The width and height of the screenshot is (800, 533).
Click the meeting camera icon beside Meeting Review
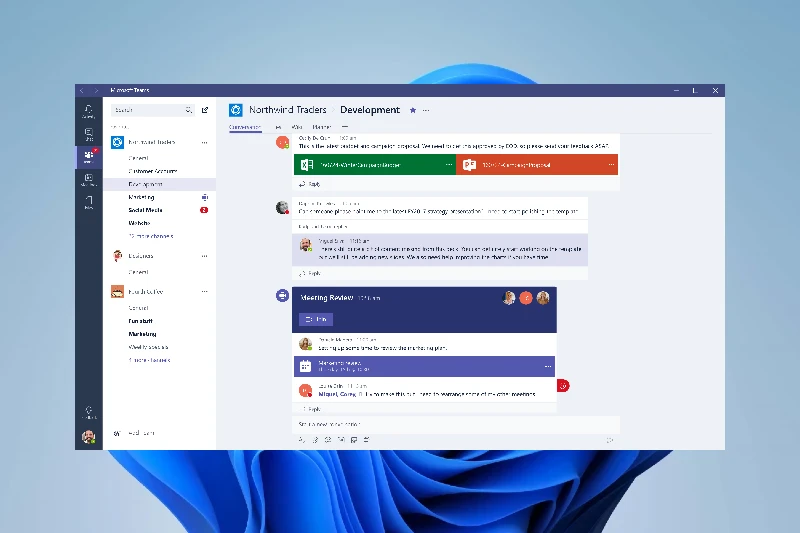(282, 295)
